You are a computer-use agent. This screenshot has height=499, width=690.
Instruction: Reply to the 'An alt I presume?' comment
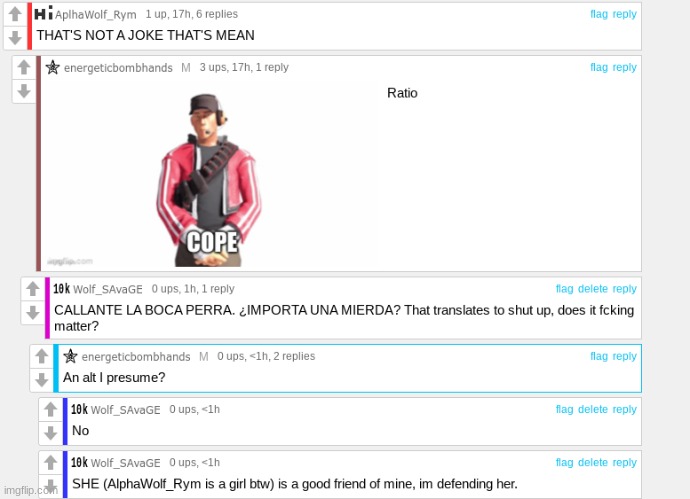(x=624, y=356)
